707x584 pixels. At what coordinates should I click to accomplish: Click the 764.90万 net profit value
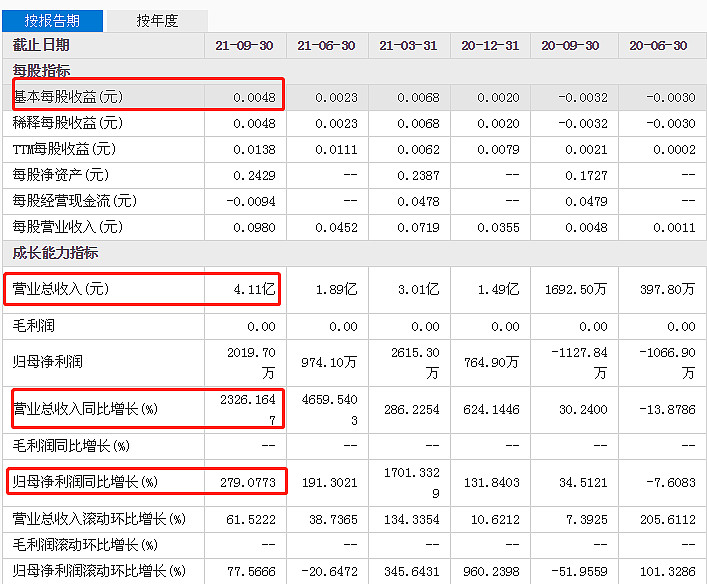pyautogui.click(x=491, y=362)
